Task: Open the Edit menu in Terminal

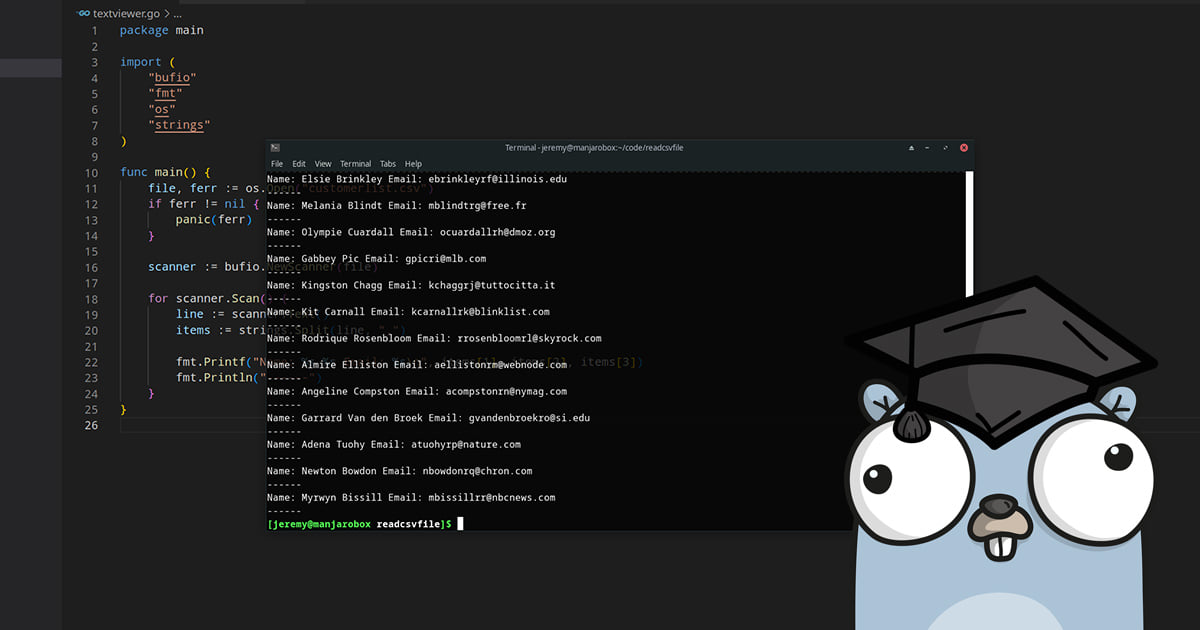Action: click(x=299, y=164)
